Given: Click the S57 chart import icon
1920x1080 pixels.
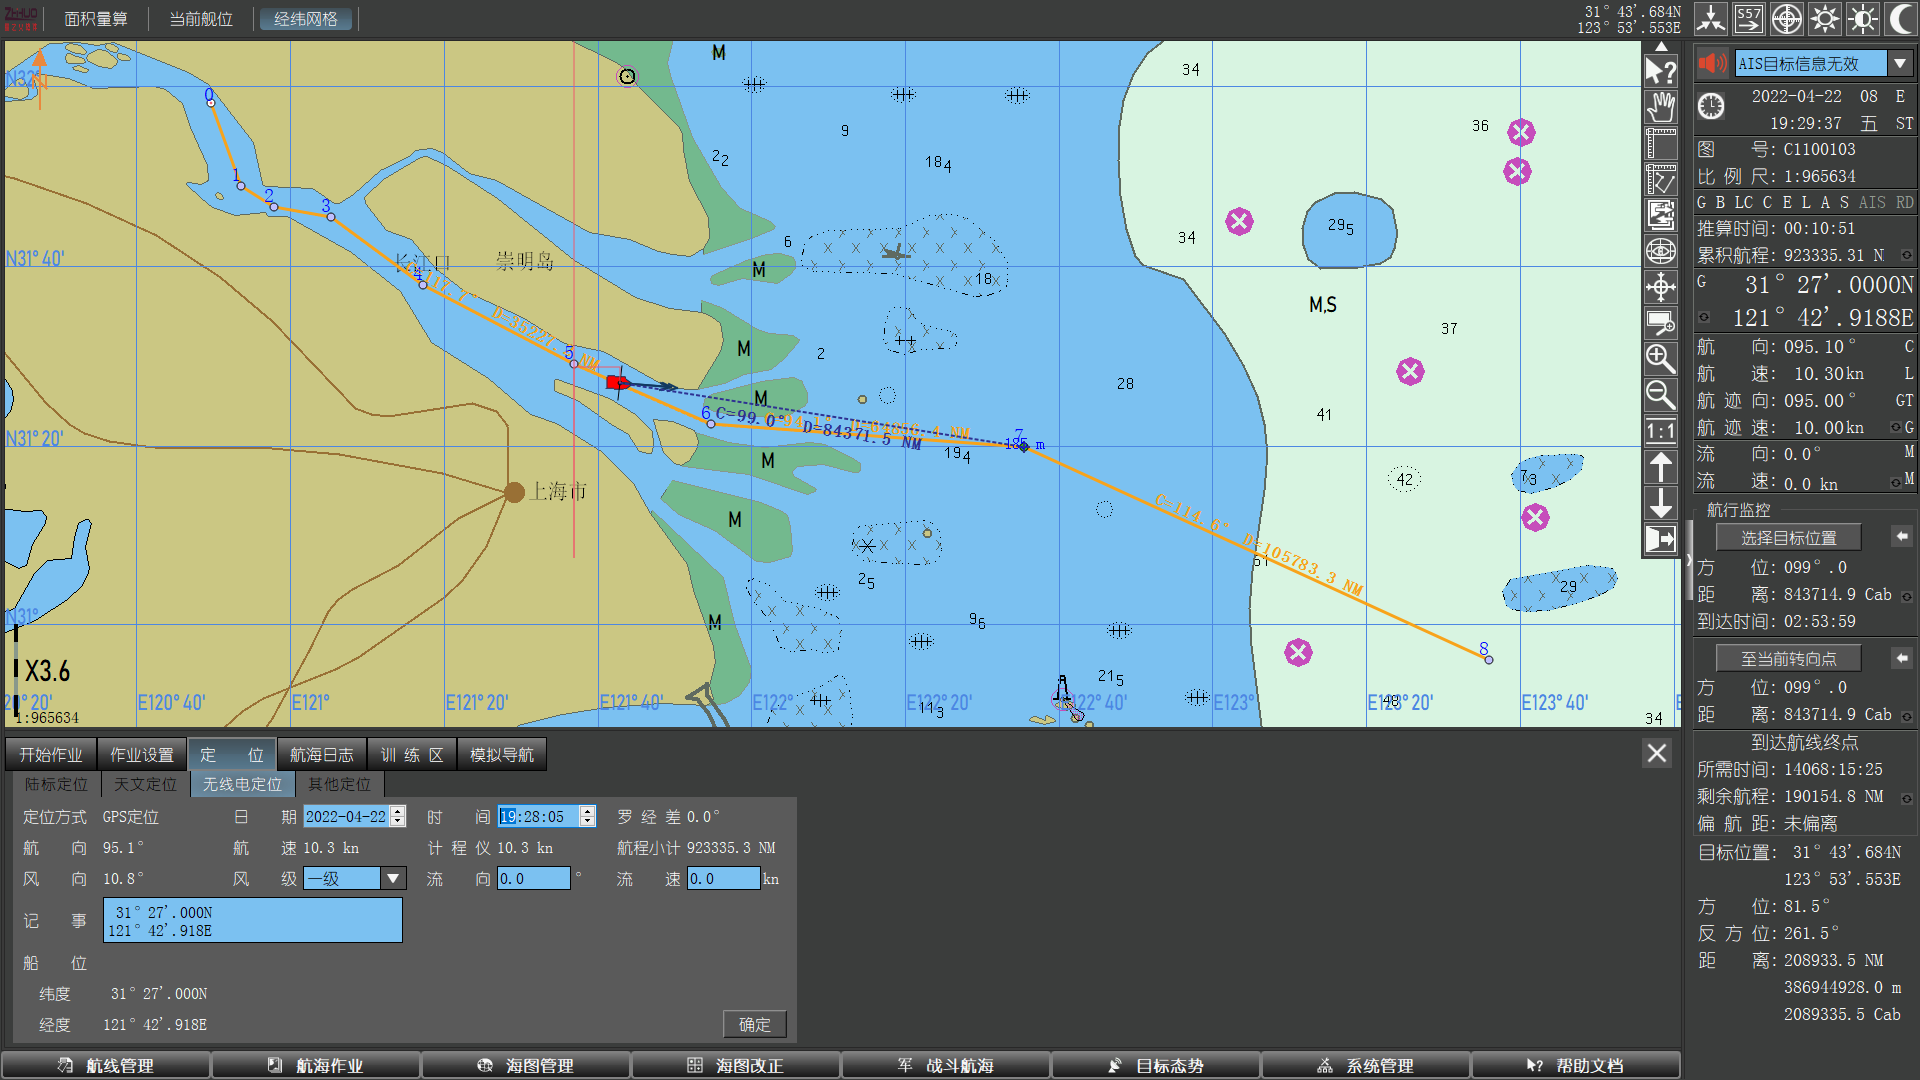Looking at the screenshot, I should 1749,19.
